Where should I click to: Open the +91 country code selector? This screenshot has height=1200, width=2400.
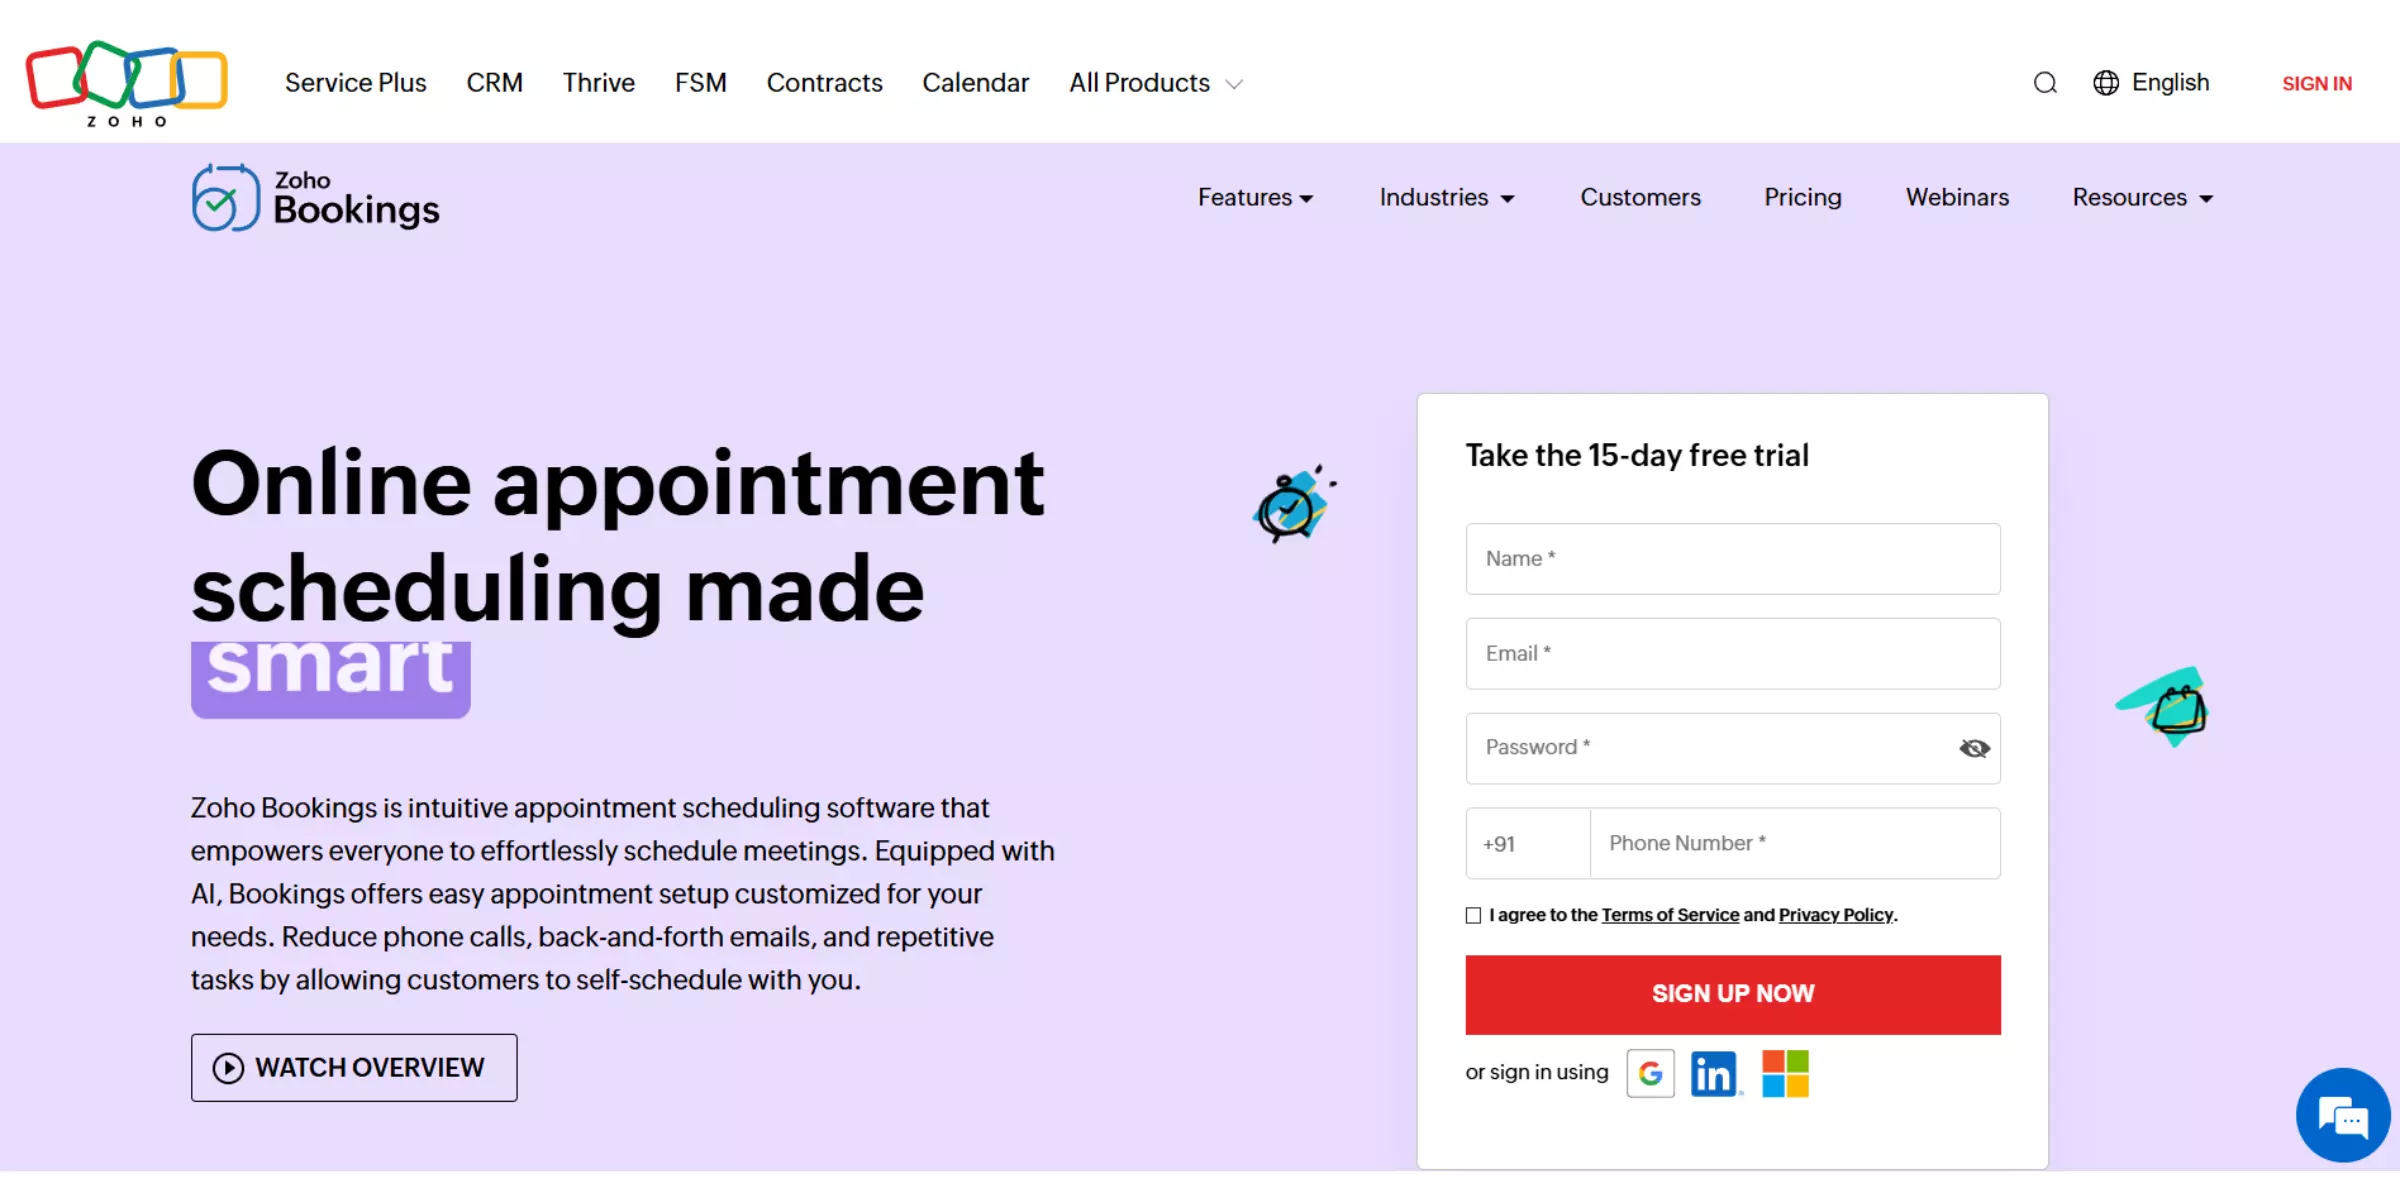(x=1525, y=843)
